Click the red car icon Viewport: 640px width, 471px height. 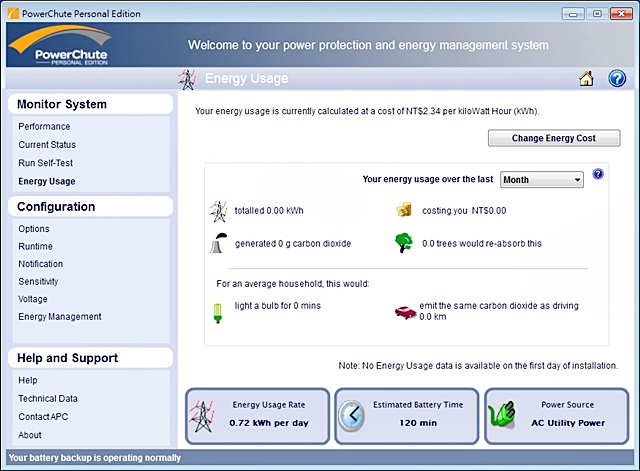[405, 312]
